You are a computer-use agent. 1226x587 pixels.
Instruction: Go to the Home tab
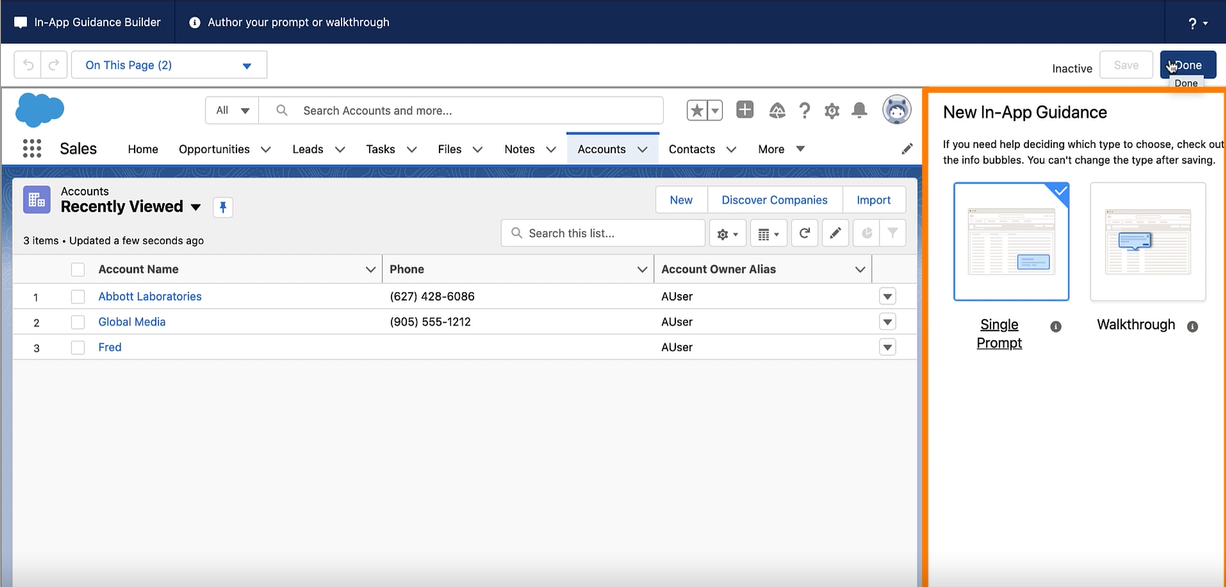[x=143, y=149]
